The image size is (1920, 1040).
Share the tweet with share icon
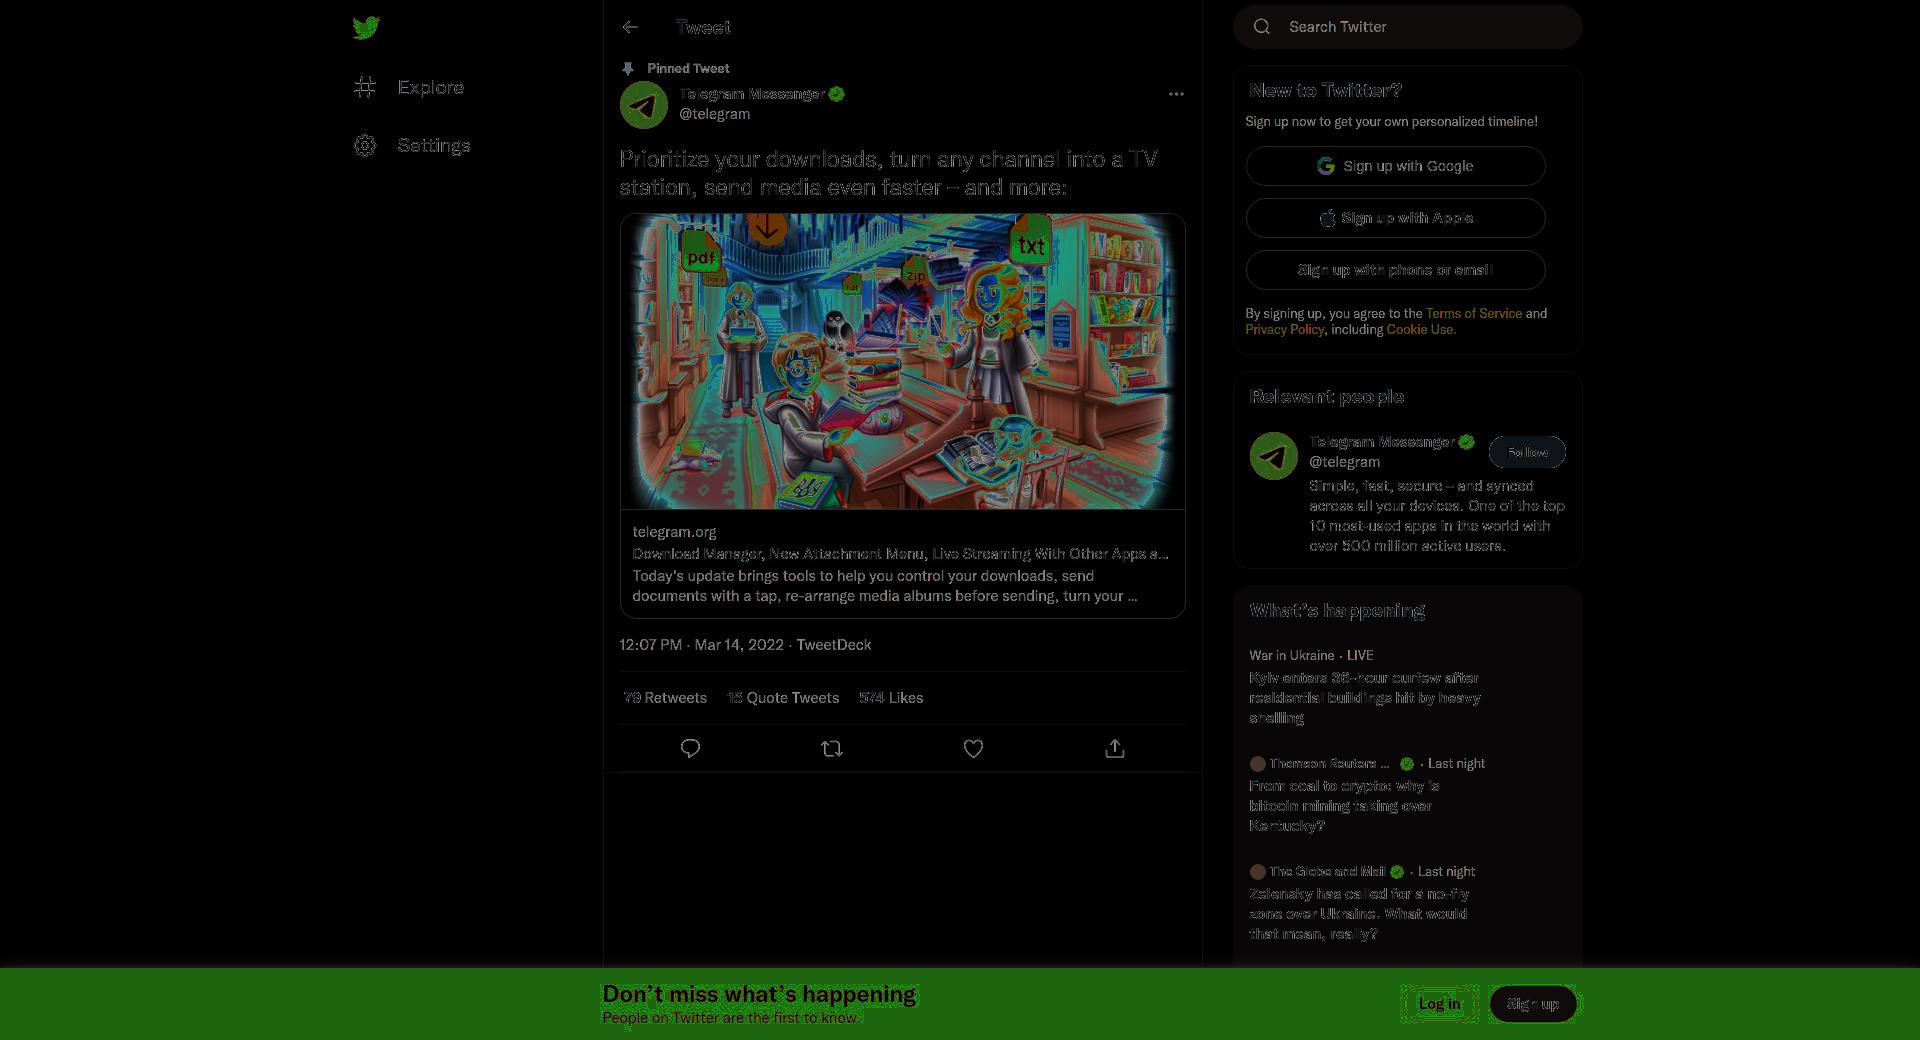click(x=1115, y=748)
